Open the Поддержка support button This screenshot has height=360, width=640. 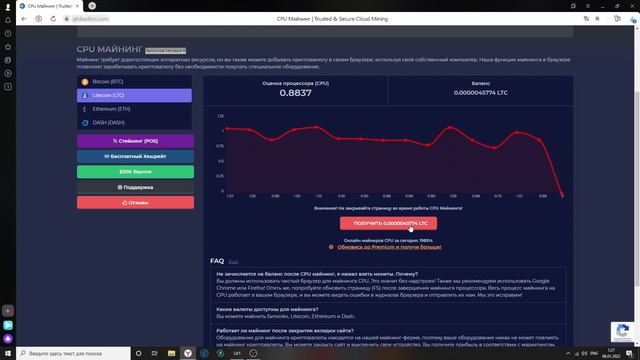tap(136, 187)
